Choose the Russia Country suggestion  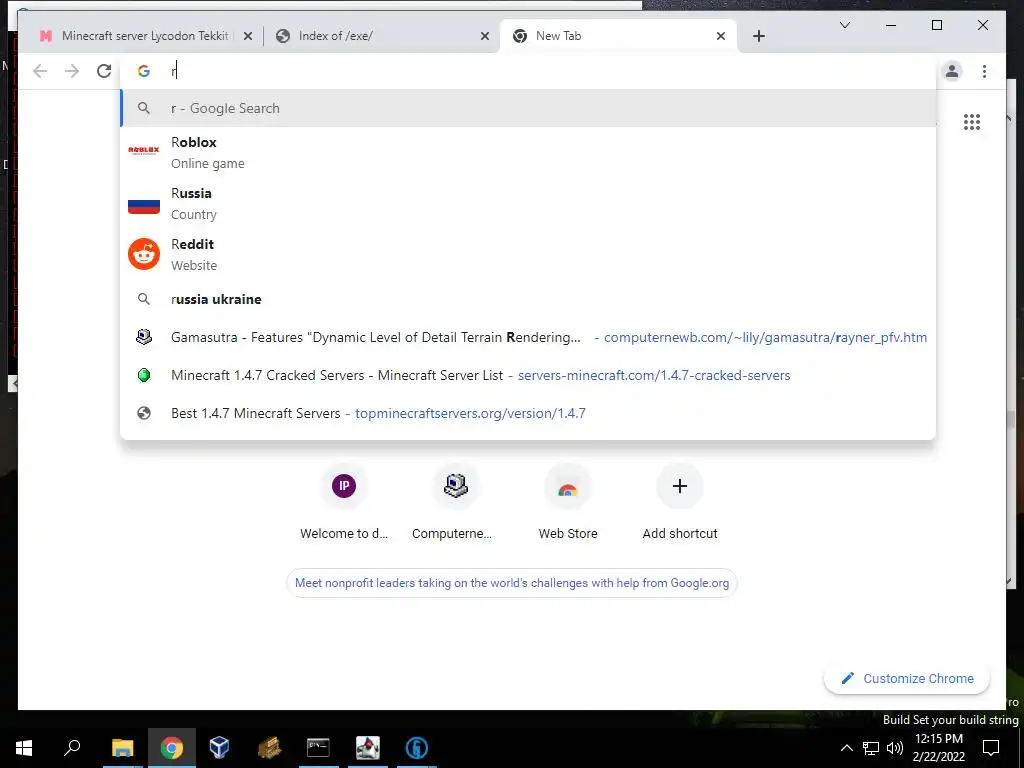point(528,203)
